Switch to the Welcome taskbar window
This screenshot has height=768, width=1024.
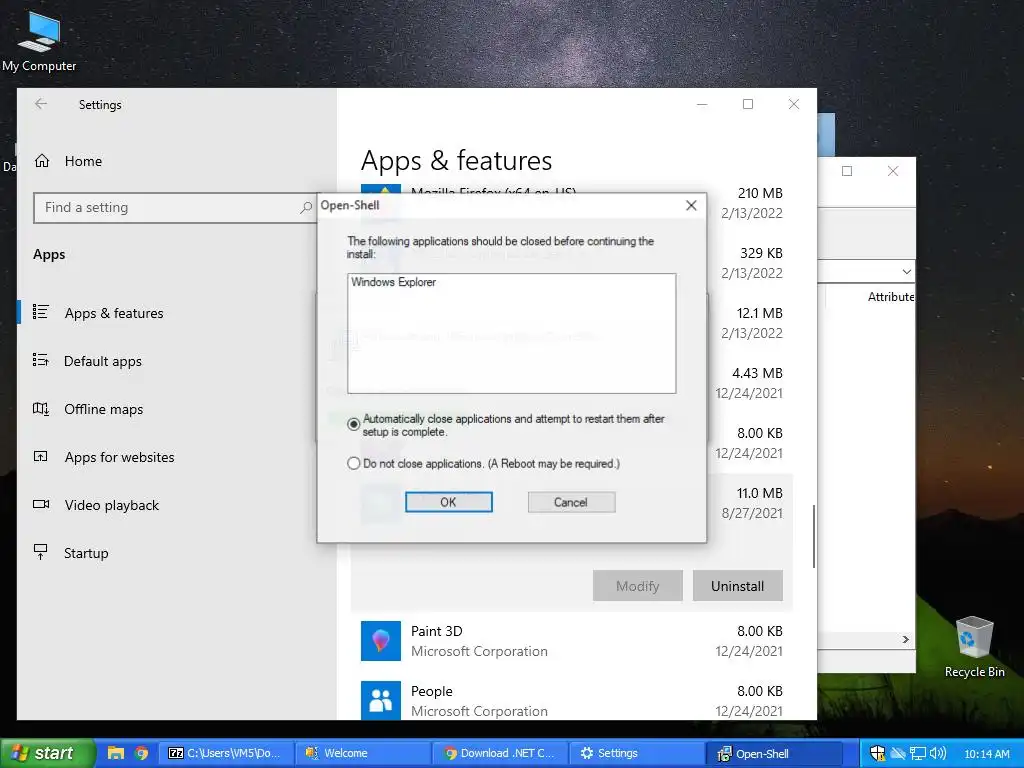click(362, 753)
